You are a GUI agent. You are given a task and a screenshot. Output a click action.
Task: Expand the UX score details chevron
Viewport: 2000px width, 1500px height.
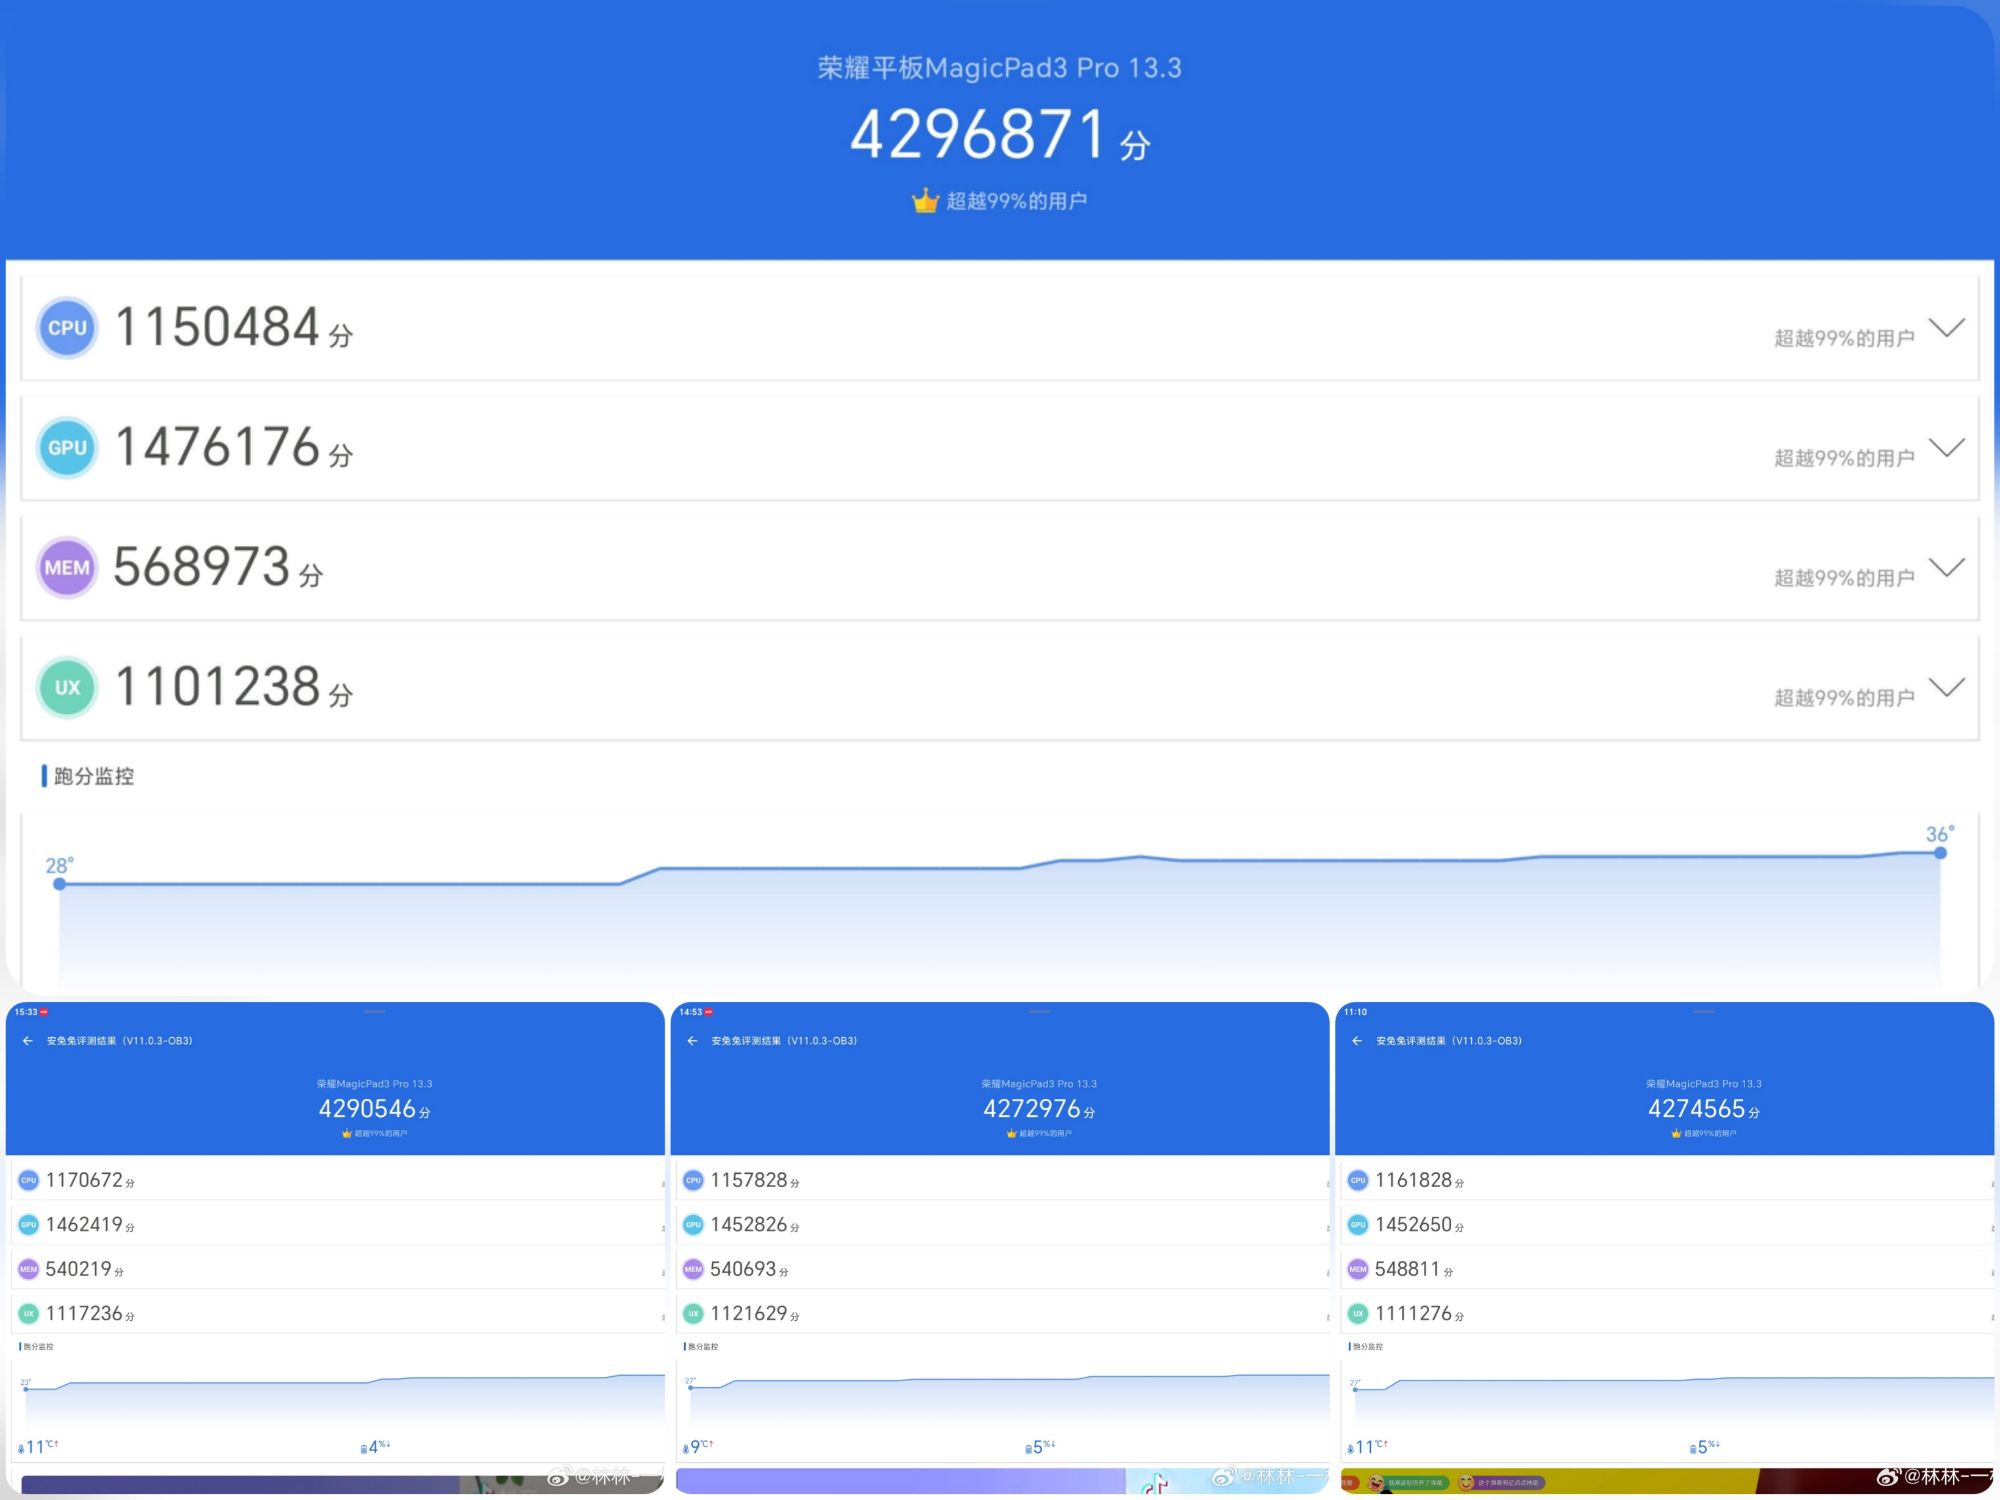pos(1946,688)
